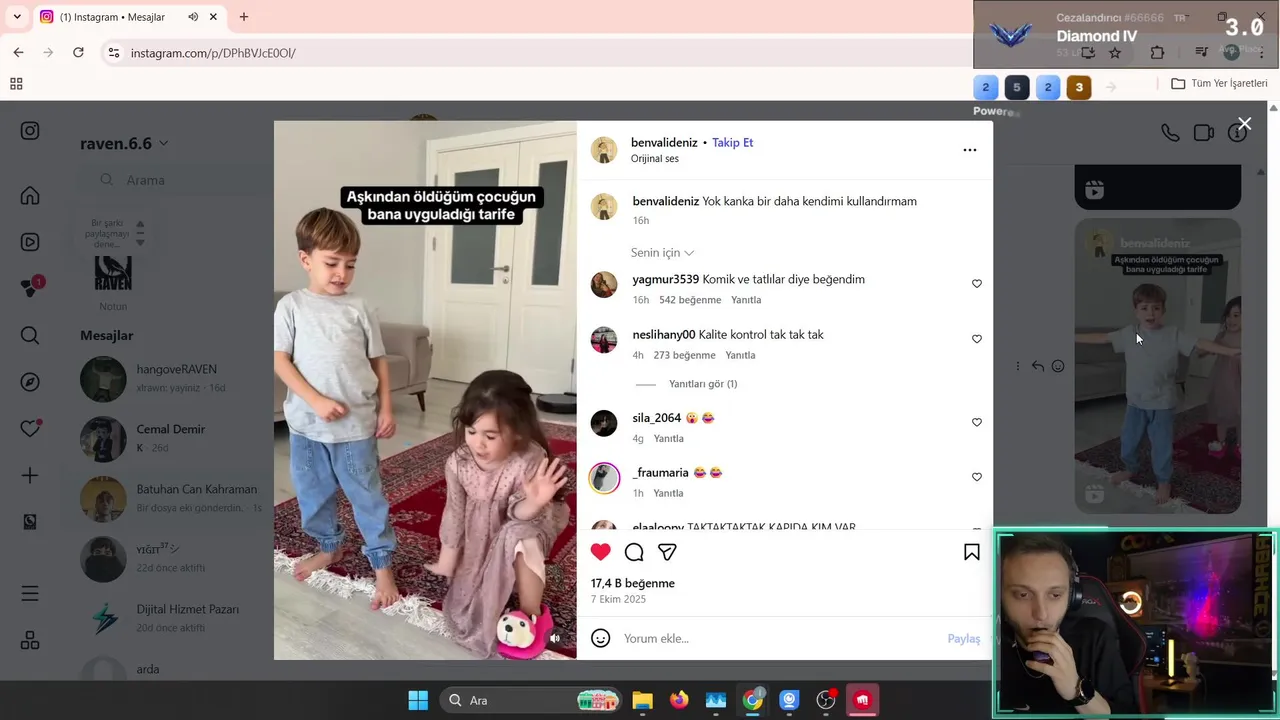1280x720 pixels.
Task: Save the post with bookmark icon
Action: (x=971, y=552)
